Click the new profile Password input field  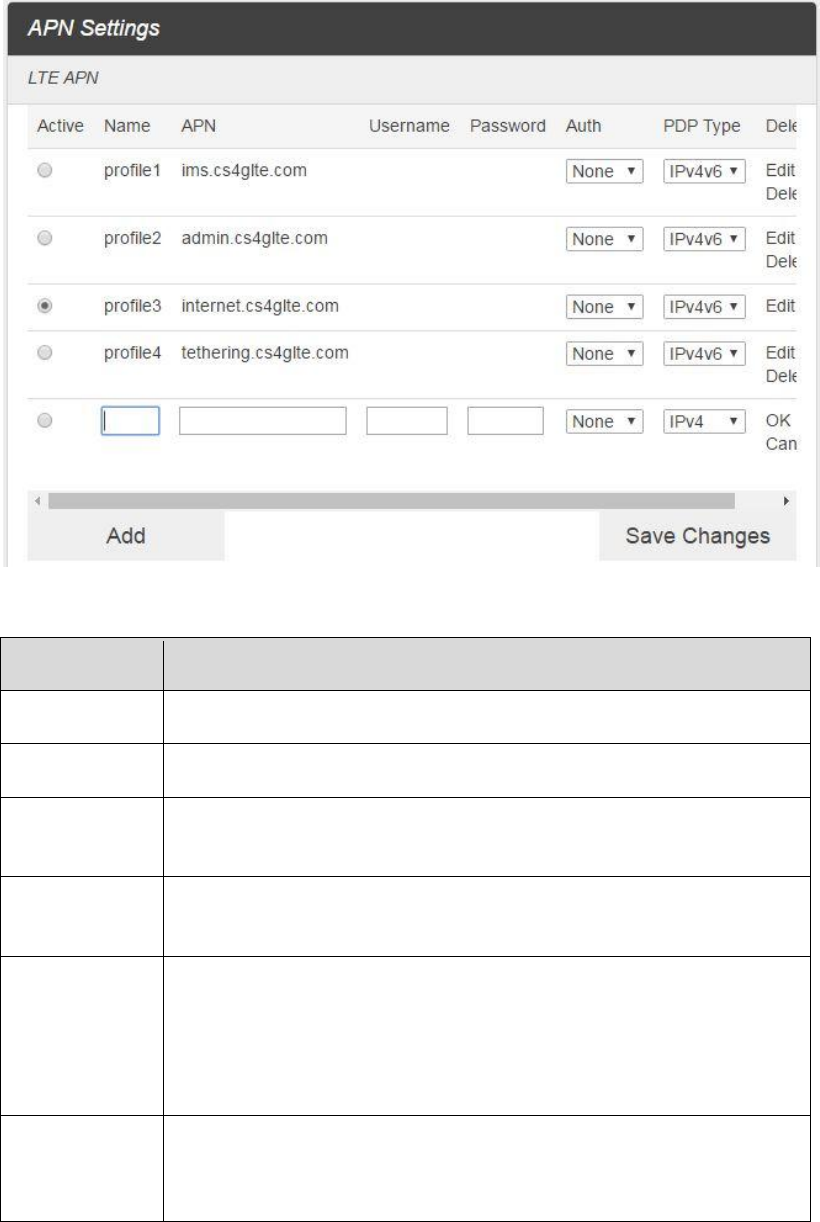coord(505,421)
